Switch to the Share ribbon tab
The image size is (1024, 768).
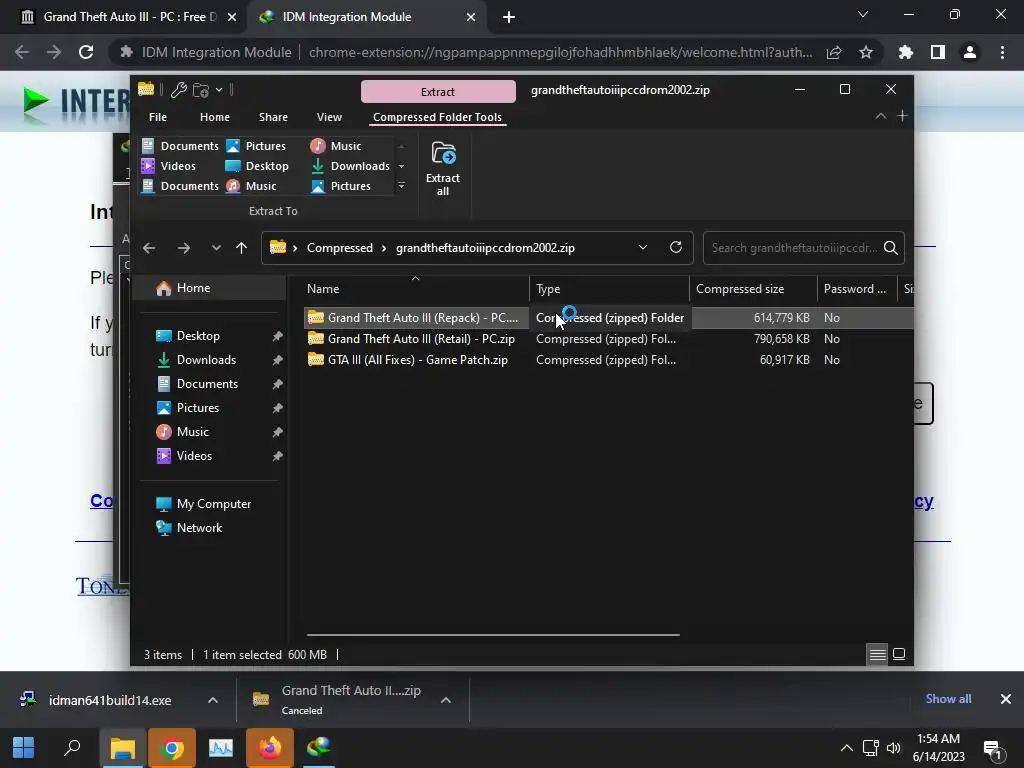[273, 117]
